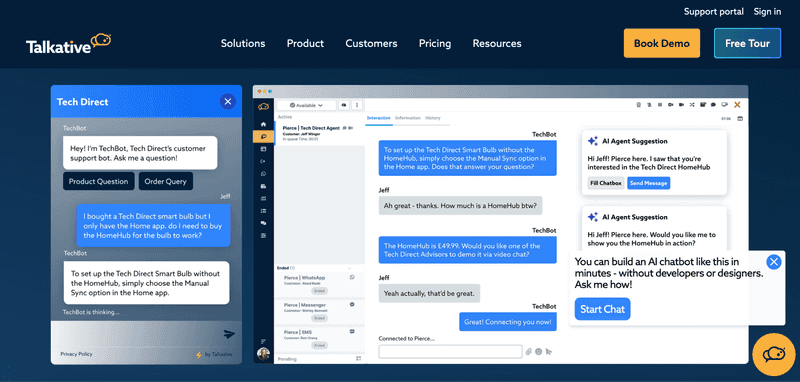Choose the Product Question quick reply
Viewport: 800px width, 382px height.
point(98,182)
